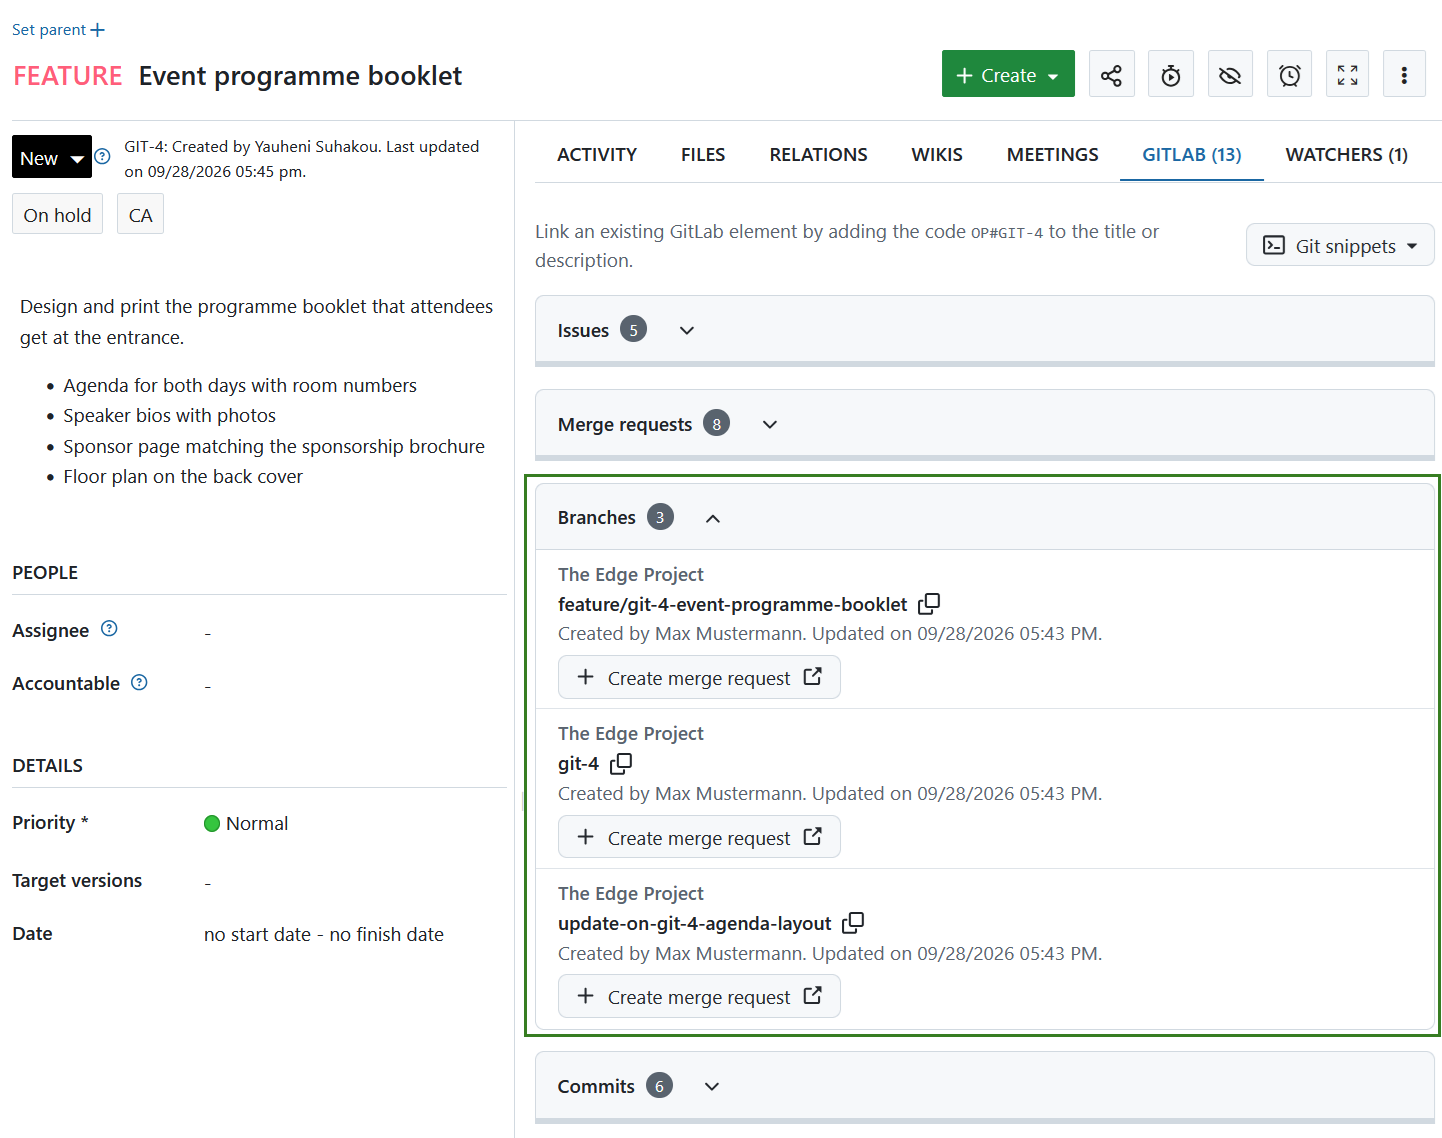Click the plus icon beside Set parent
1442x1138 pixels.
tap(97, 30)
